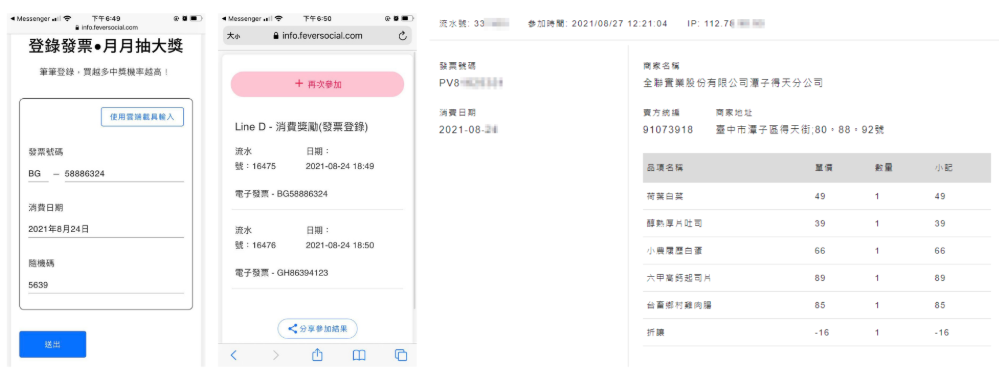Click the 使用雲端載具輸入 button

pos(142,117)
